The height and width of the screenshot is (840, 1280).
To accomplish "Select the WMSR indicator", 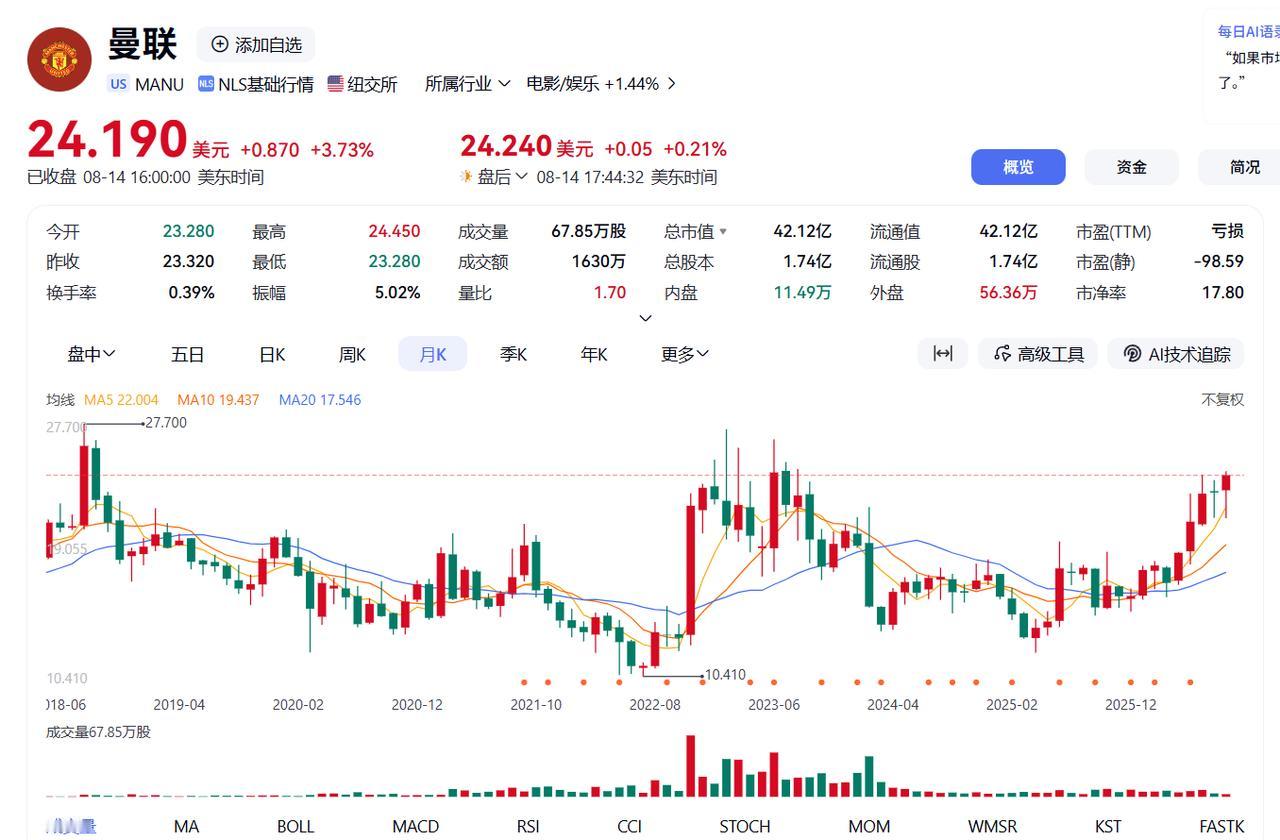I will click(992, 826).
